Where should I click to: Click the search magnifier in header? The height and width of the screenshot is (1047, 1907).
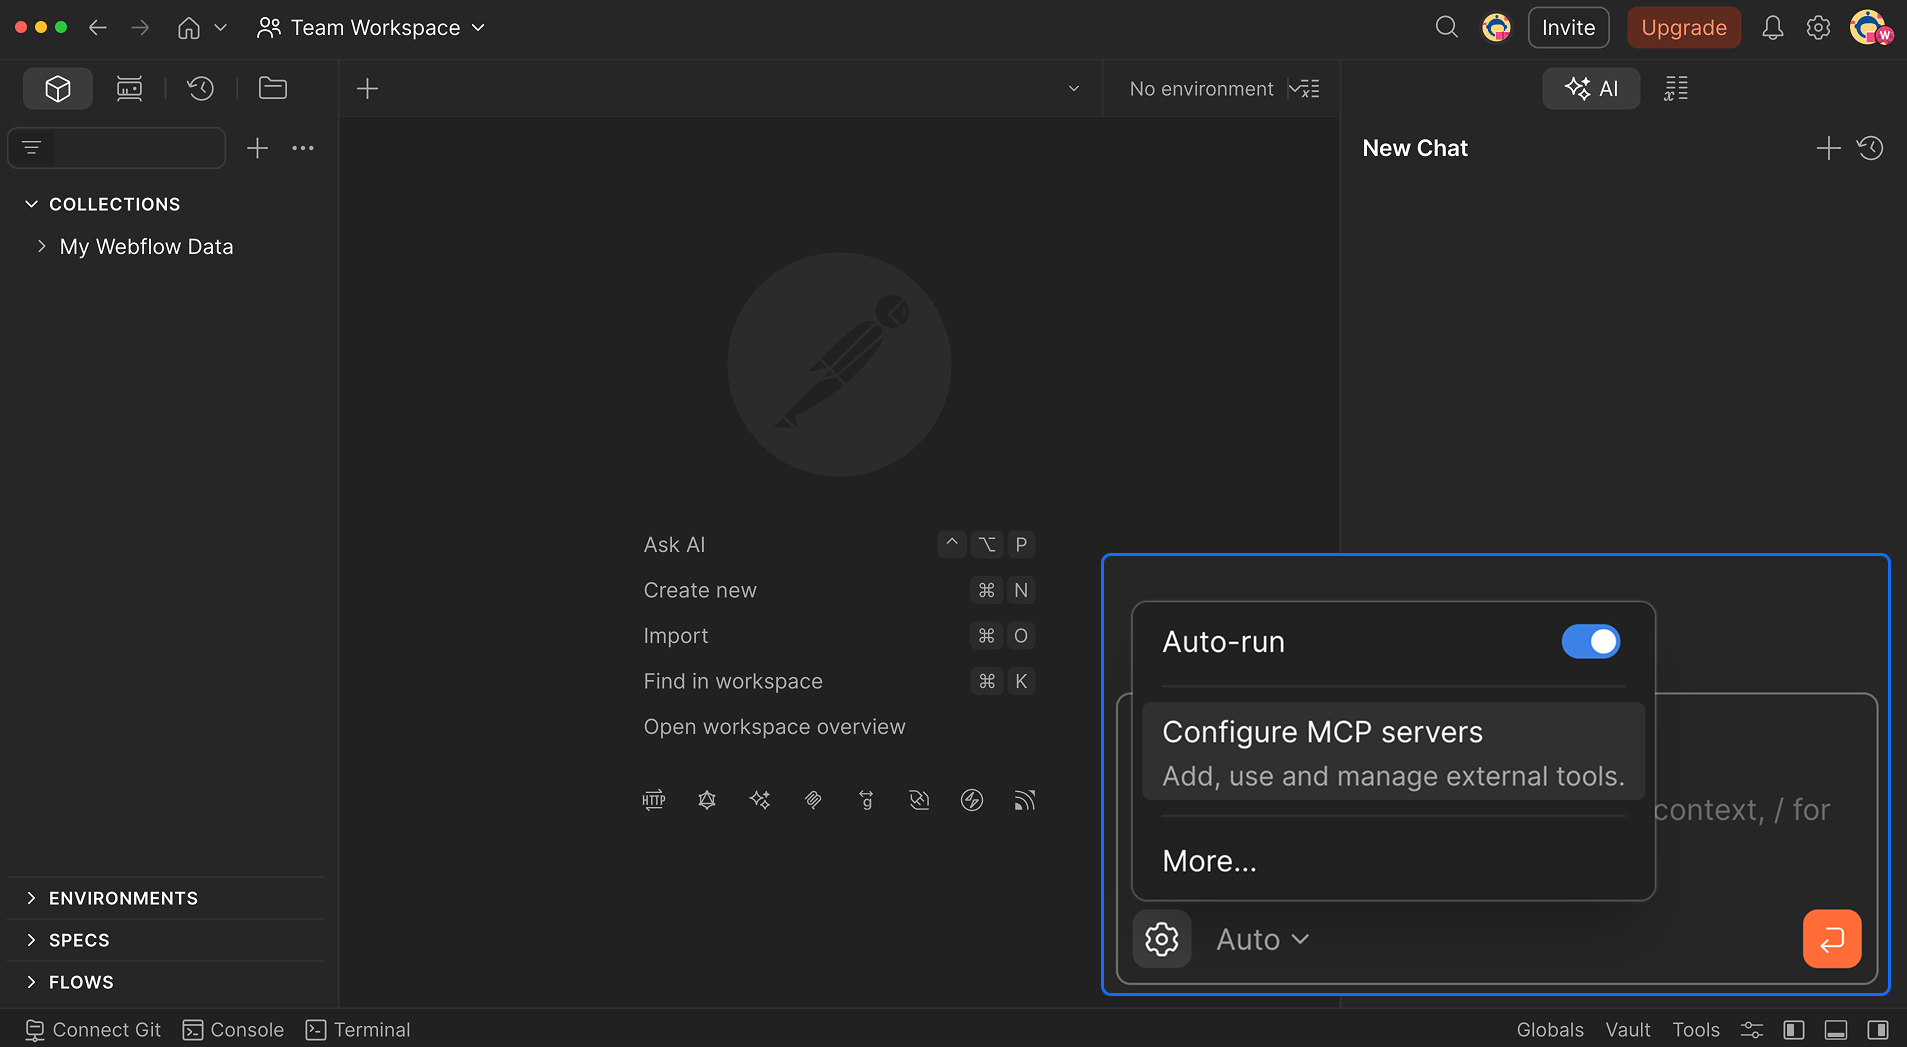point(1446,27)
